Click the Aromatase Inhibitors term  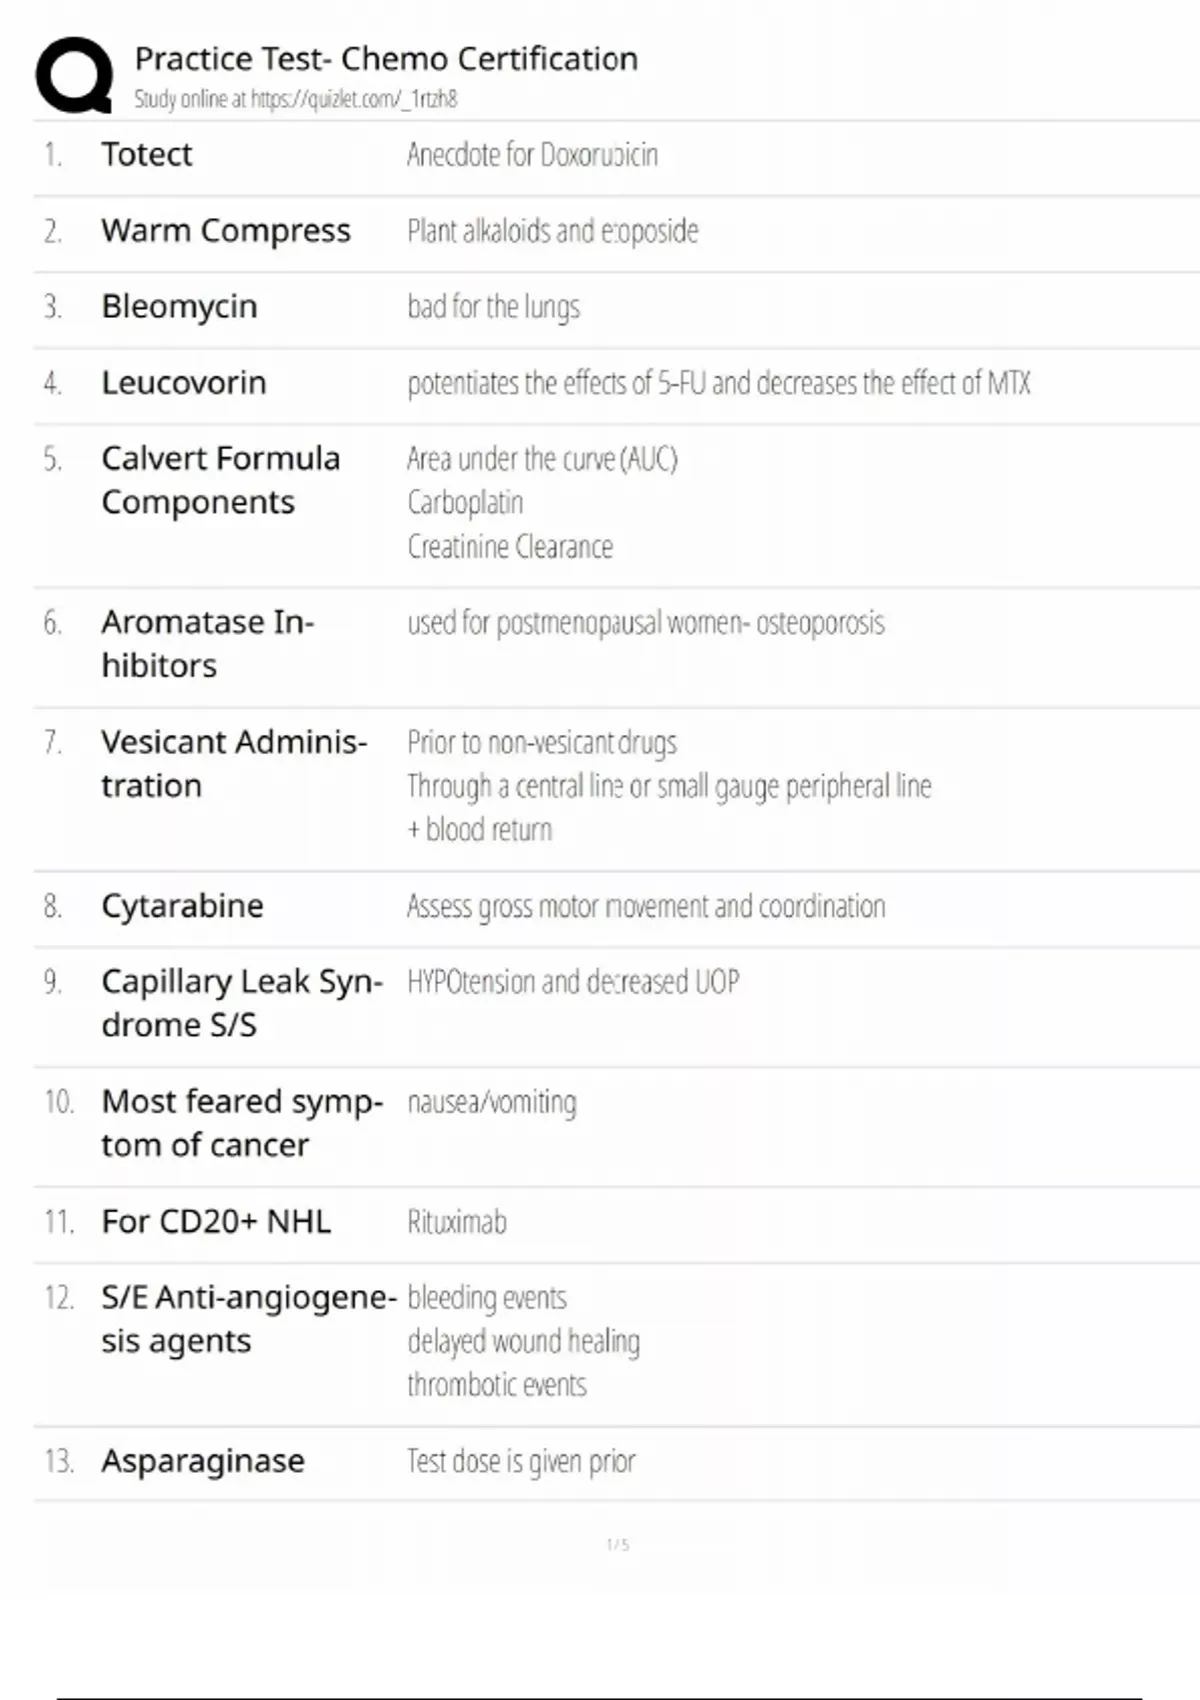pos(208,643)
